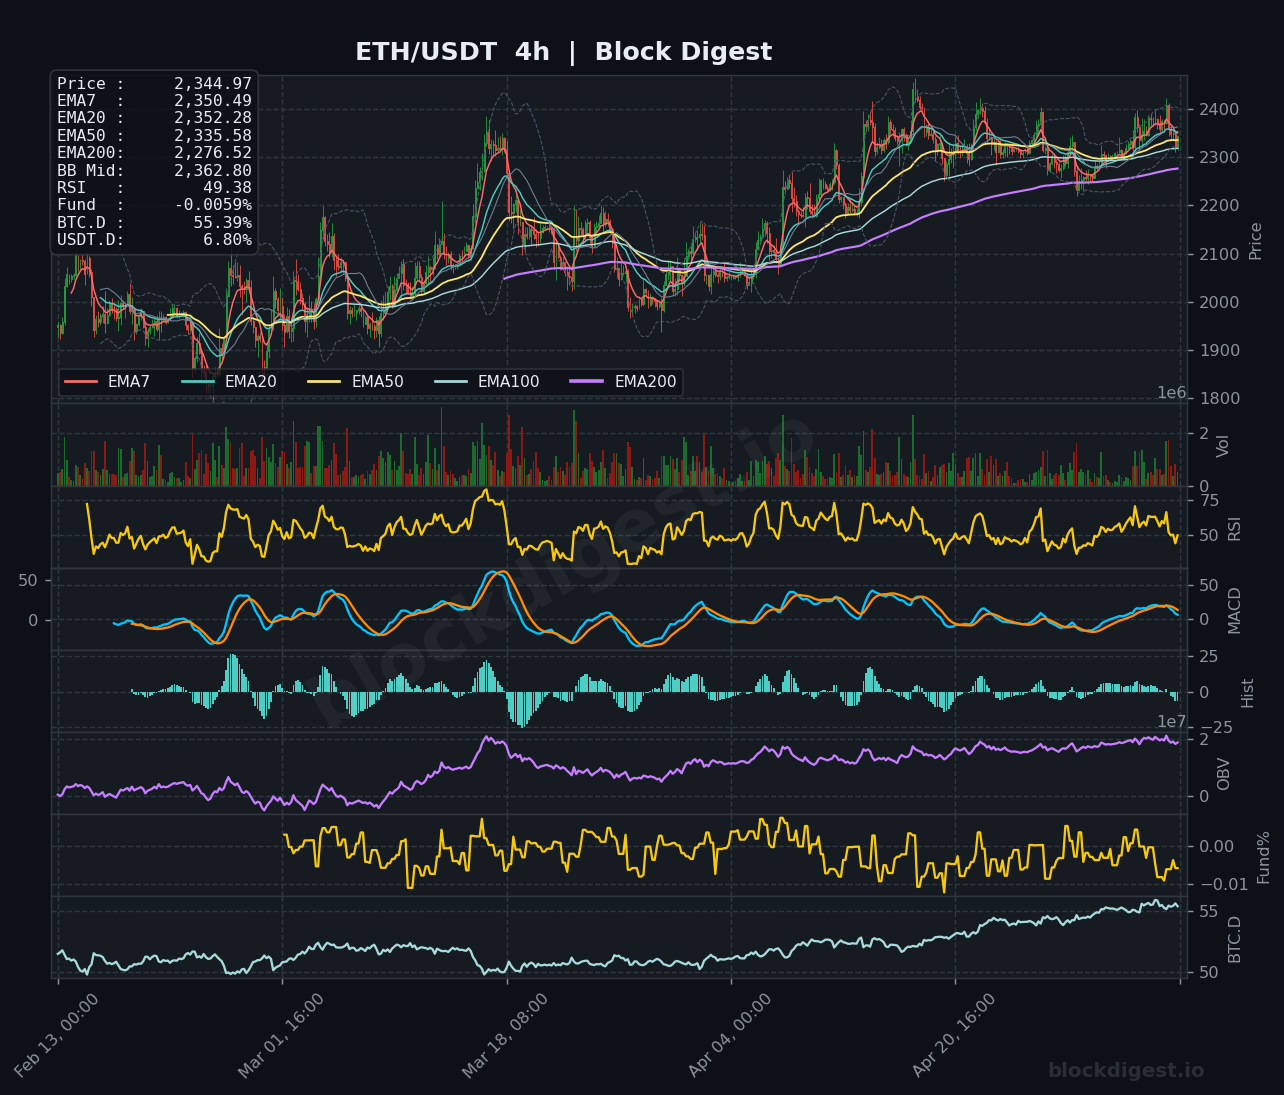
Task: Click the 1800 price tick label
Action: (1220, 398)
